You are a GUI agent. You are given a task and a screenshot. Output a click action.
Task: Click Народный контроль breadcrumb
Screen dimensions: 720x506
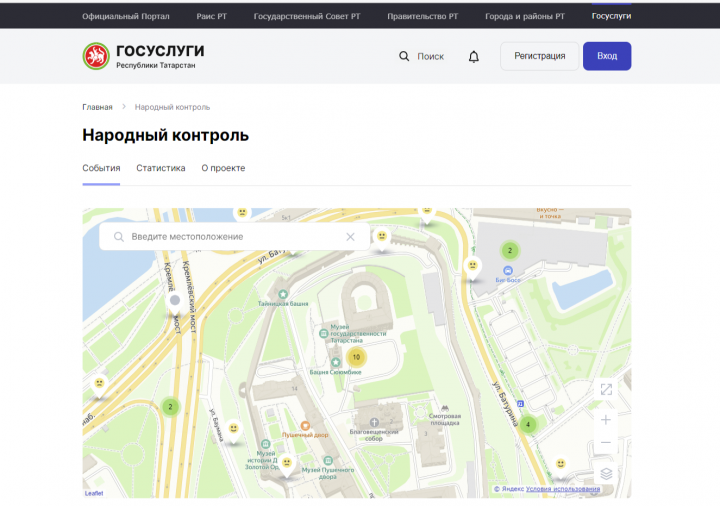click(172, 107)
